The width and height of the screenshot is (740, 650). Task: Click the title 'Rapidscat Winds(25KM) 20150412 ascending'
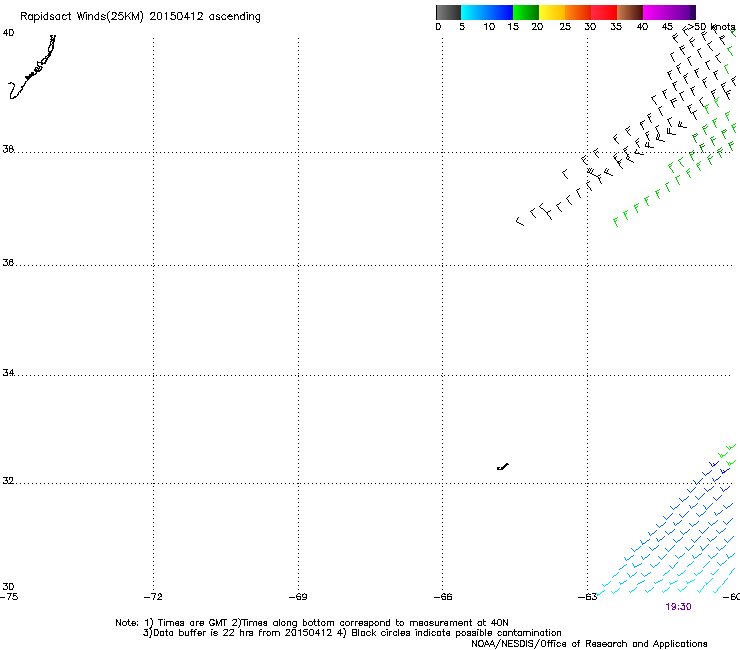click(140, 17)
